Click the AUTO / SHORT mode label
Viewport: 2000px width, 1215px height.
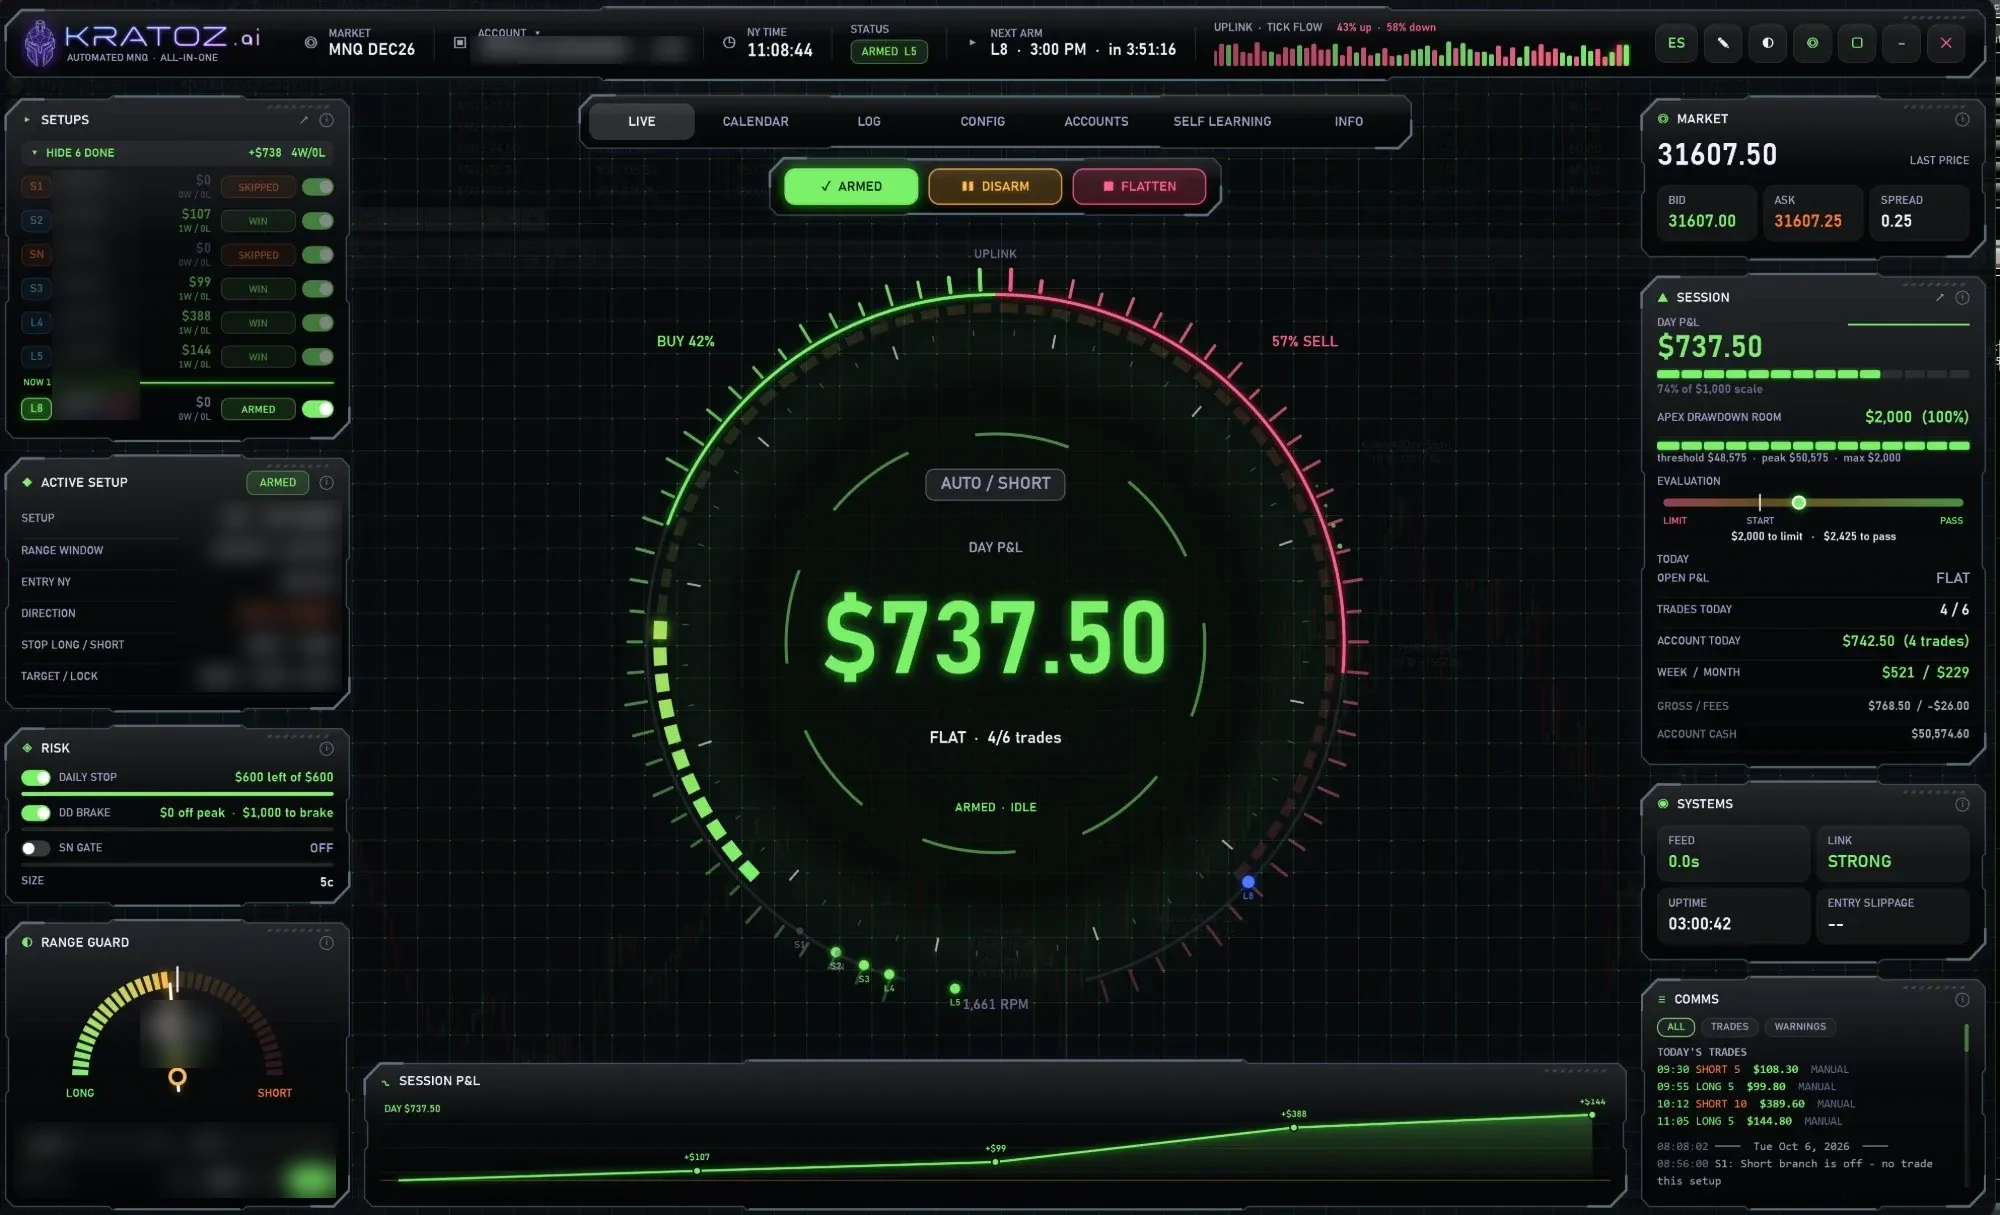(x=995, y=483)
